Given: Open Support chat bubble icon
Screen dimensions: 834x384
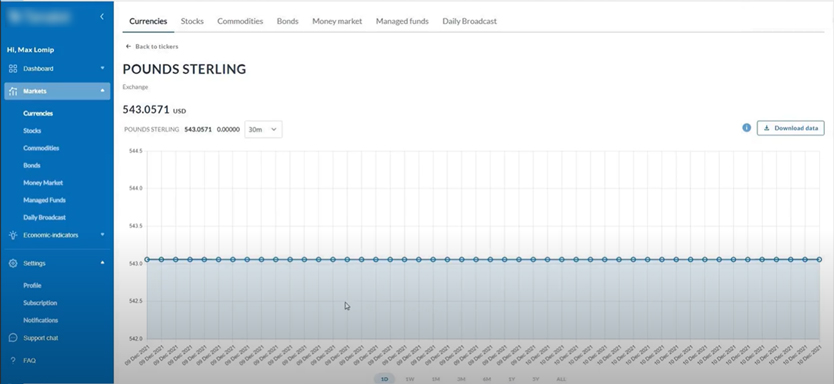Looking at the screenshot, I should pos(13,338).
